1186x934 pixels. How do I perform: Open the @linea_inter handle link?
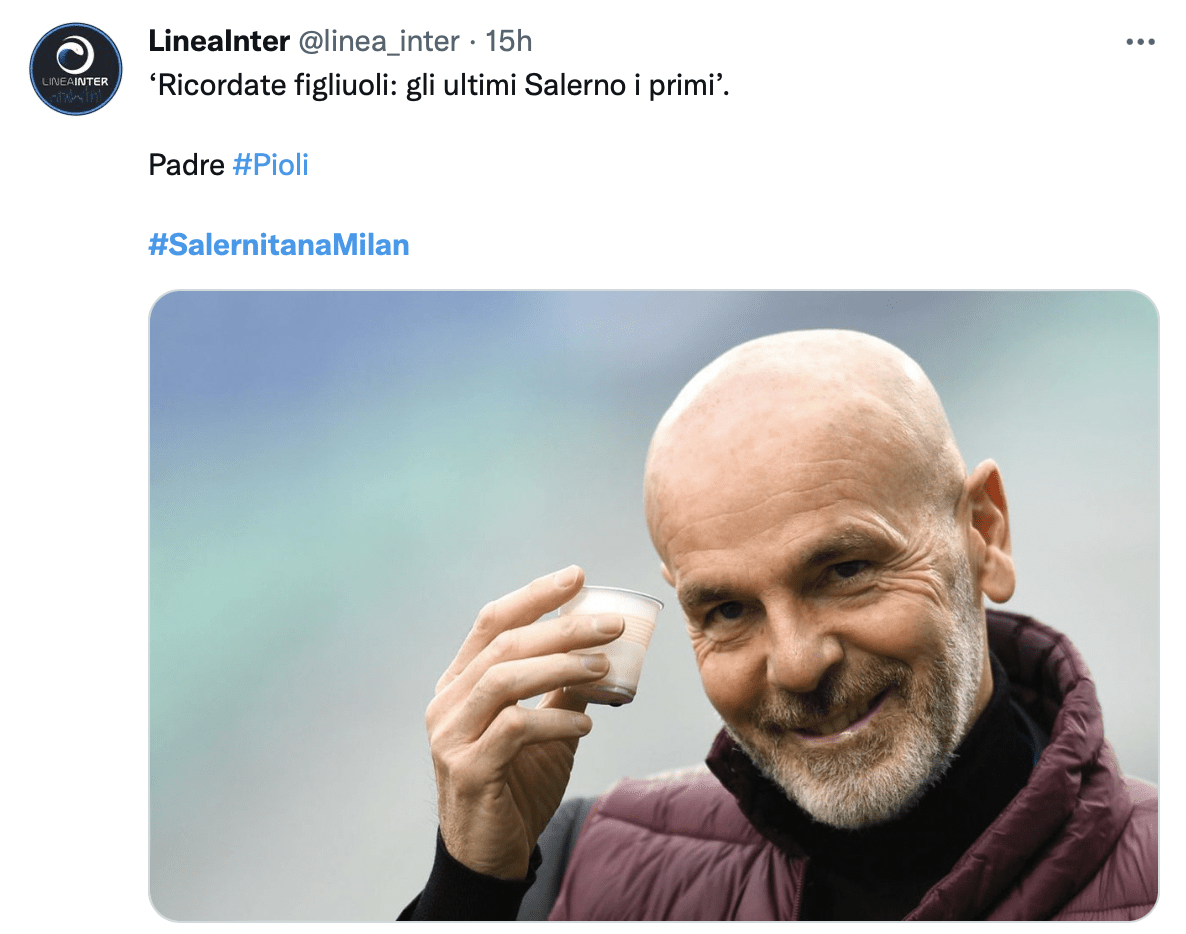click(x=379, y=41)
